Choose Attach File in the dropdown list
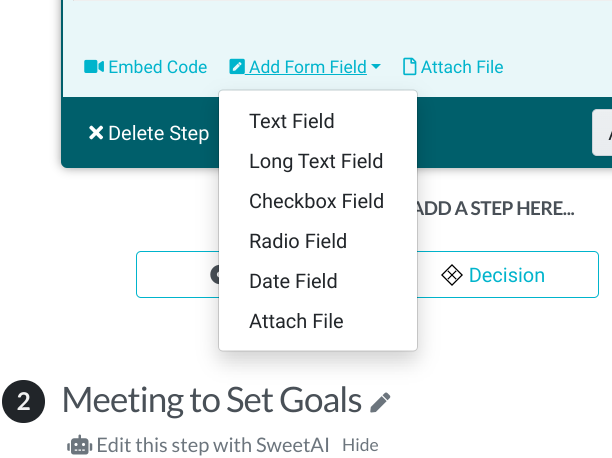 coord(296,321)
